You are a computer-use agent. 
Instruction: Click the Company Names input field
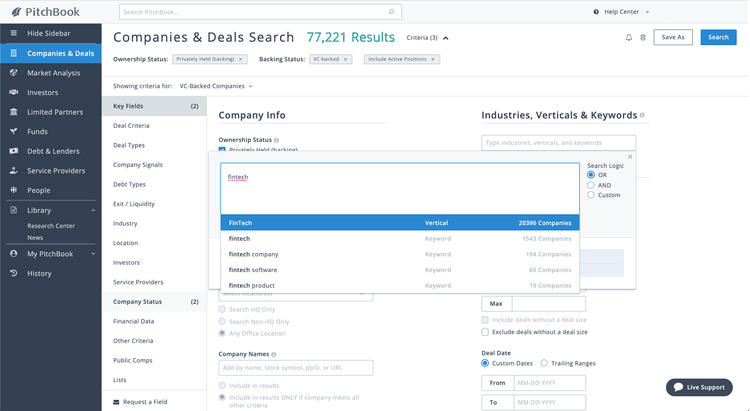(296, 368)
